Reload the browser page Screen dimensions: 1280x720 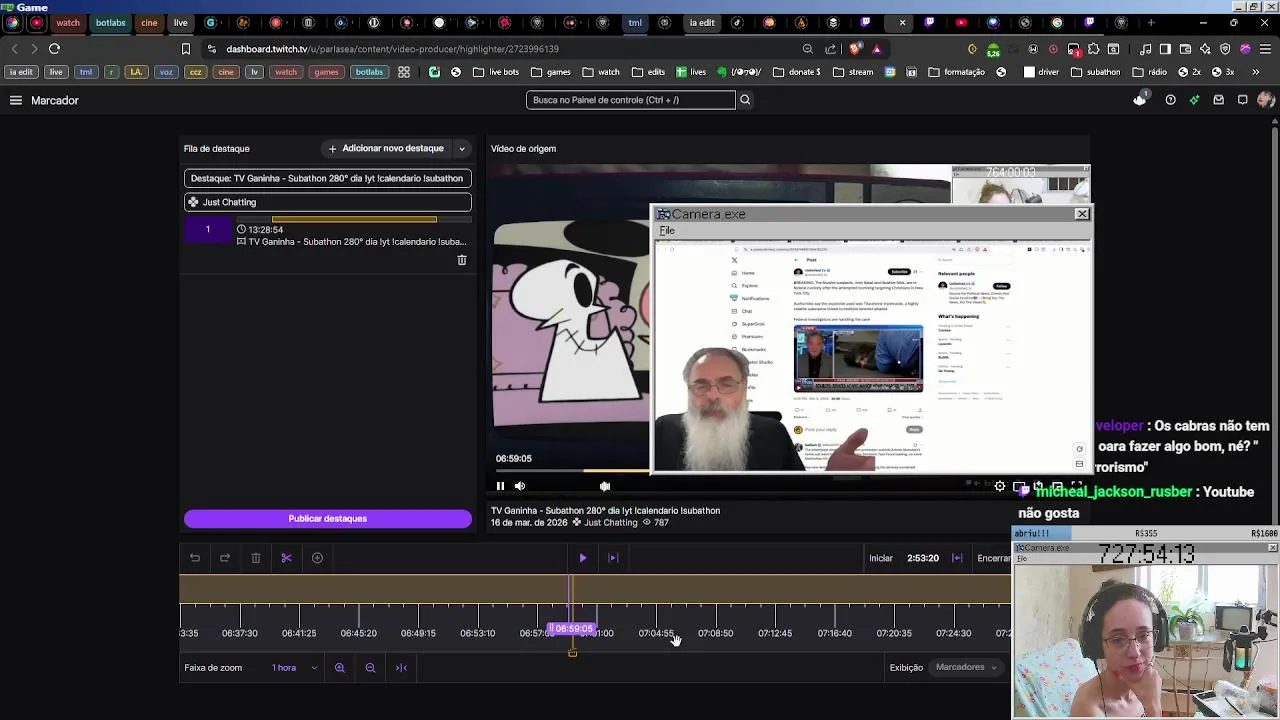pos(55,49)
